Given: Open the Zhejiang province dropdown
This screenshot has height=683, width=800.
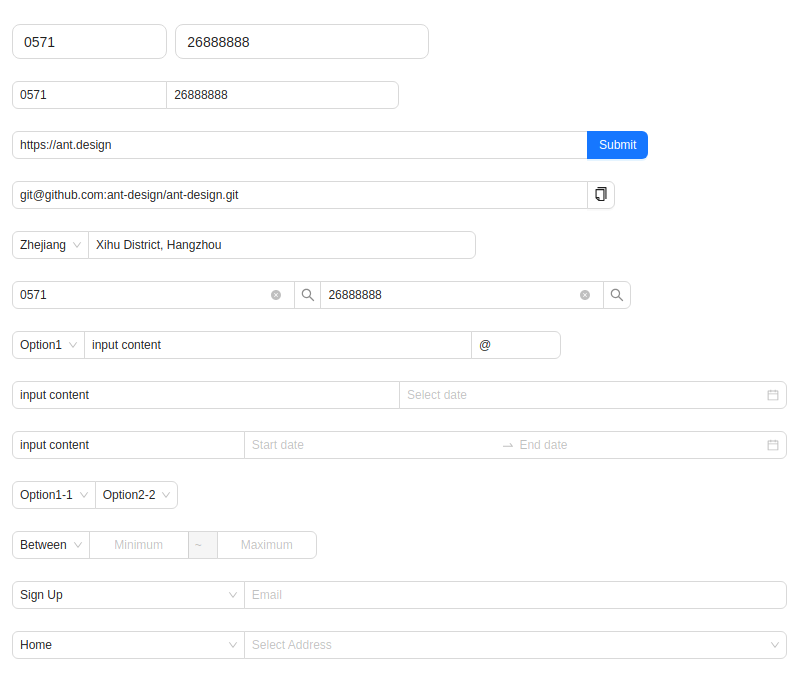Looking at the screenshot, I should 49,245.
